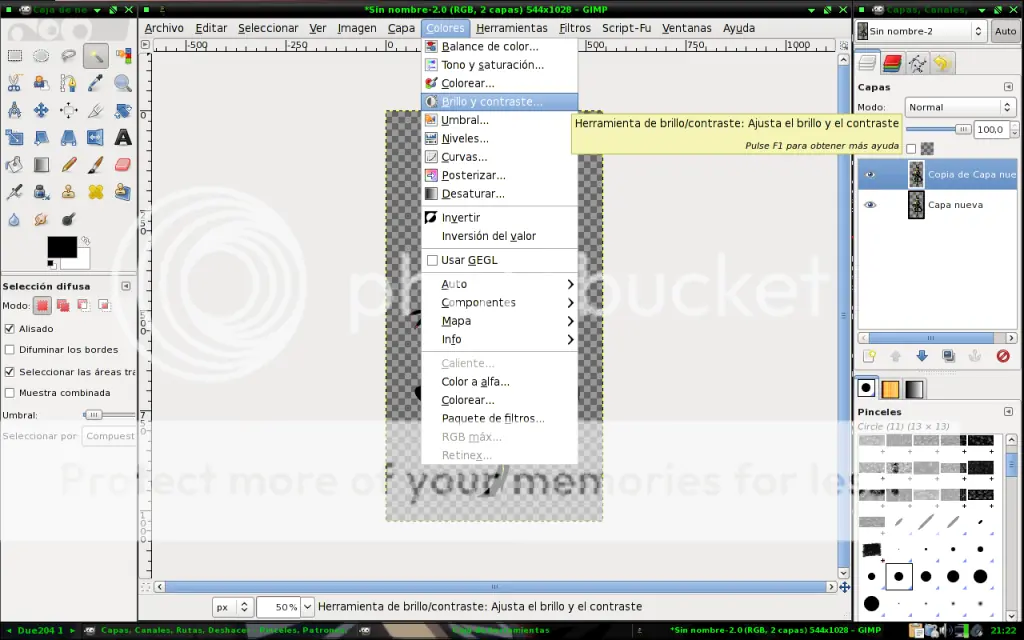The height and width of the screenshot is (640, 1024).
Task: Open the layer Modo Normal dropdown
Action: [959, 107]
